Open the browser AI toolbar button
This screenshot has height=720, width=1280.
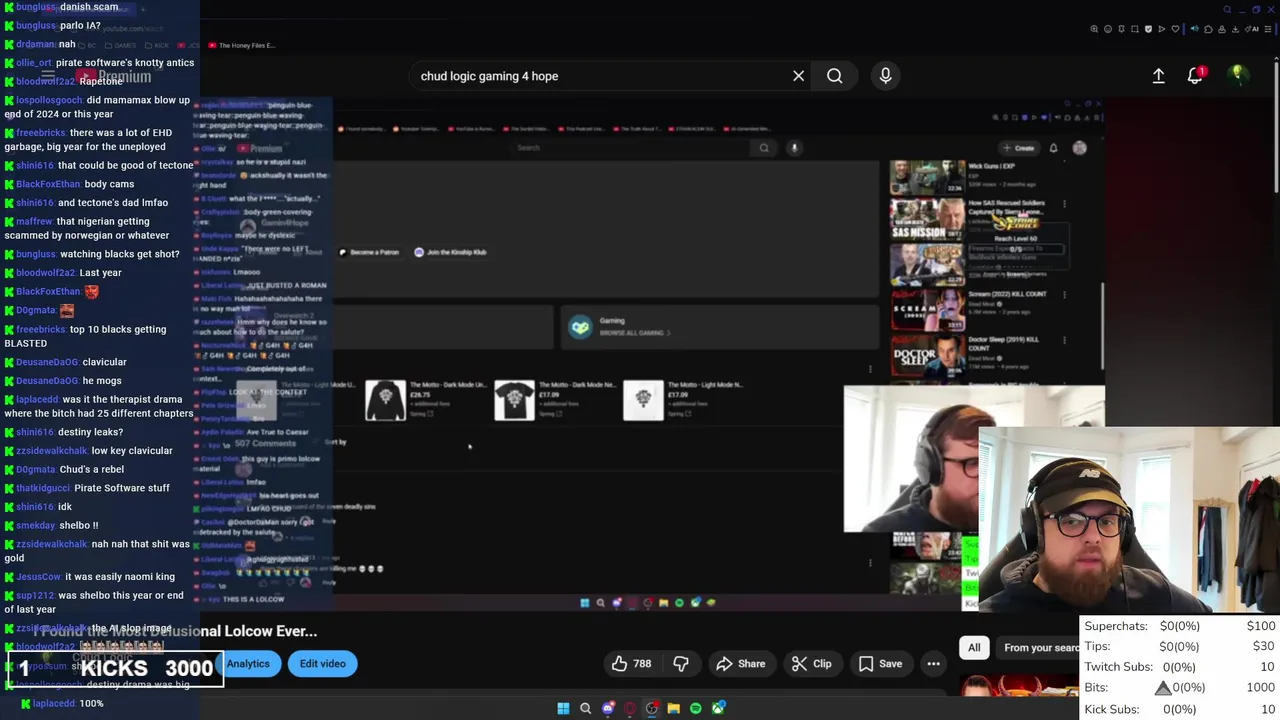tap(1252, 29)
